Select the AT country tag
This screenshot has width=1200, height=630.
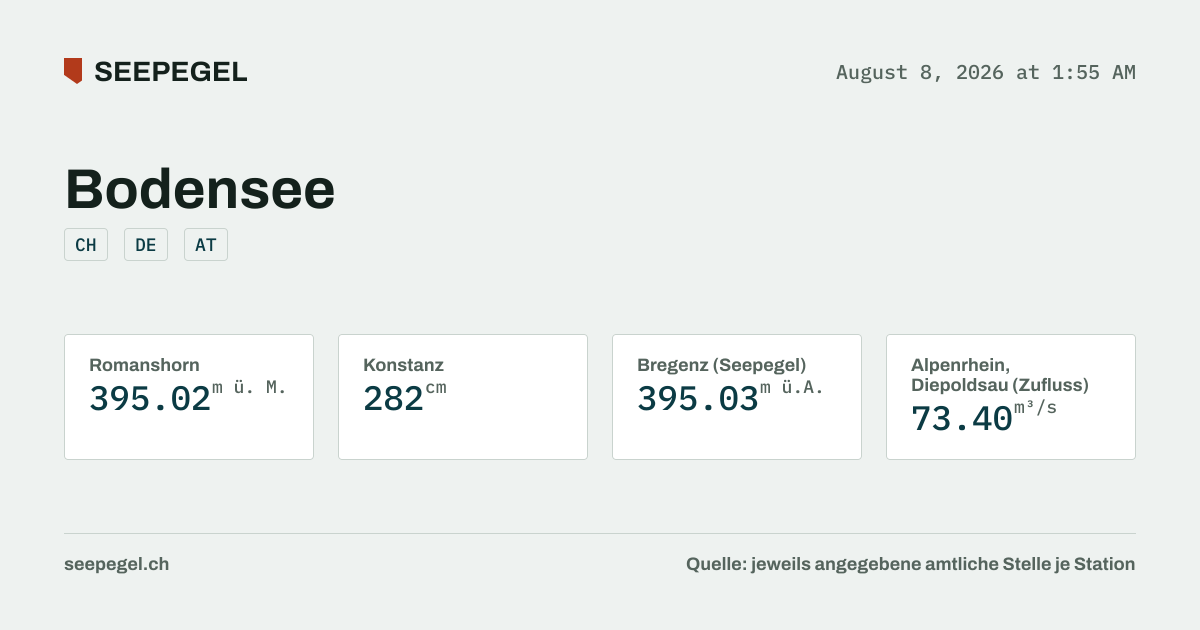(206, 245)
